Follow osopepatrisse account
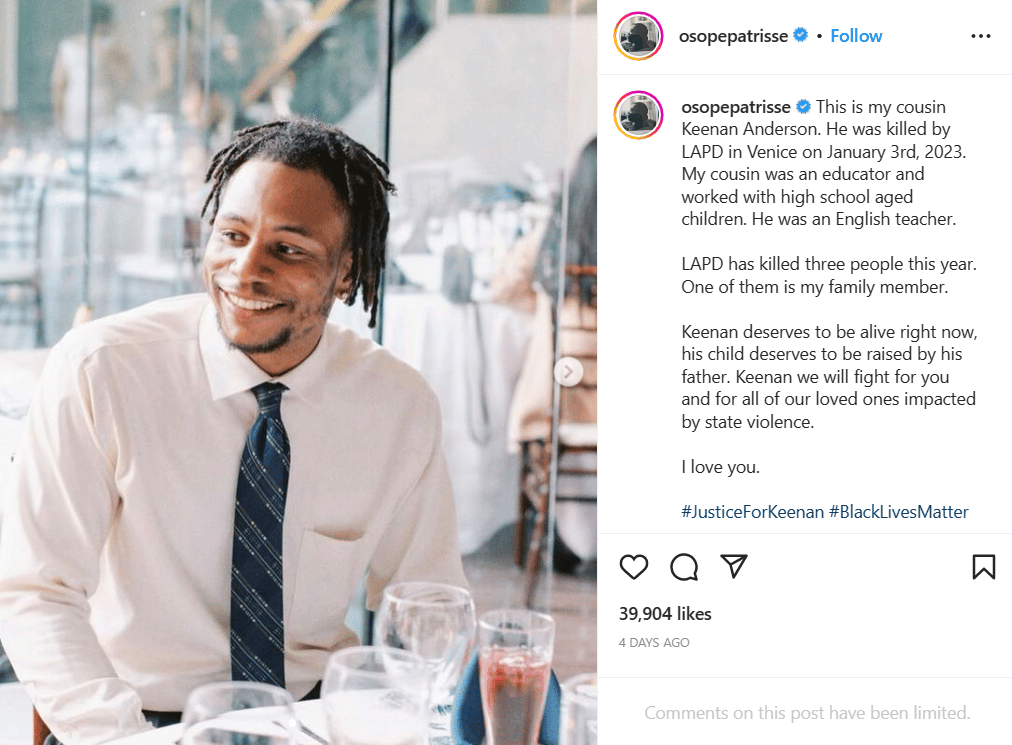This screenshot has width=1012, height=745. [856, 36]
